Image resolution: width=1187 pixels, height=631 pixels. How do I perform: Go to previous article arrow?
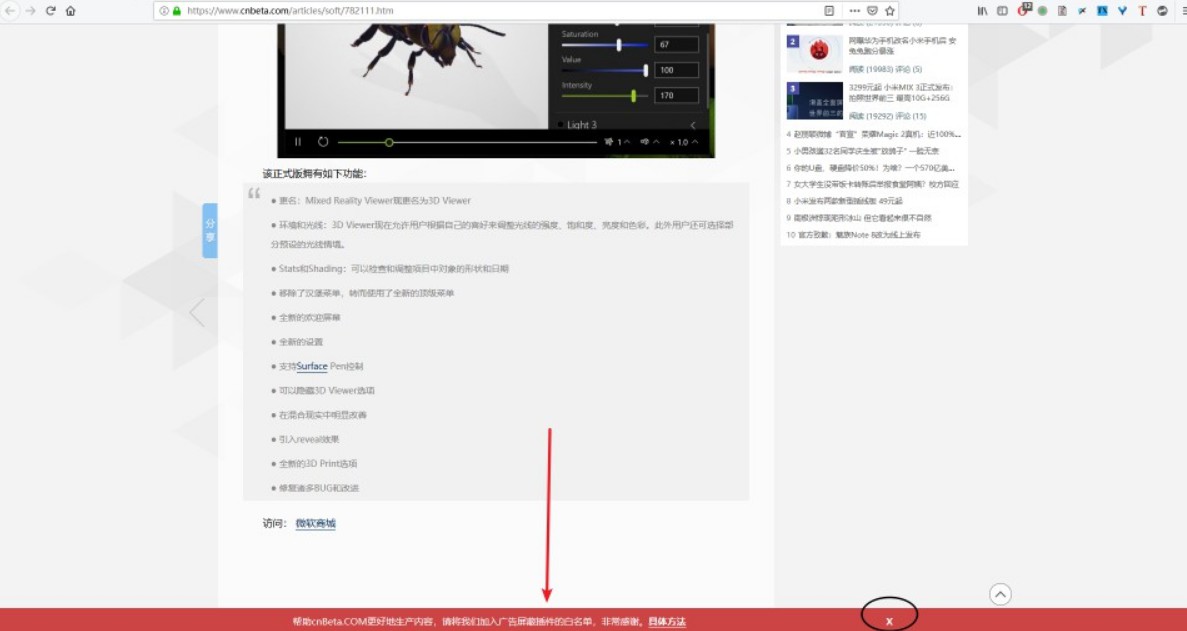point(197,313)
